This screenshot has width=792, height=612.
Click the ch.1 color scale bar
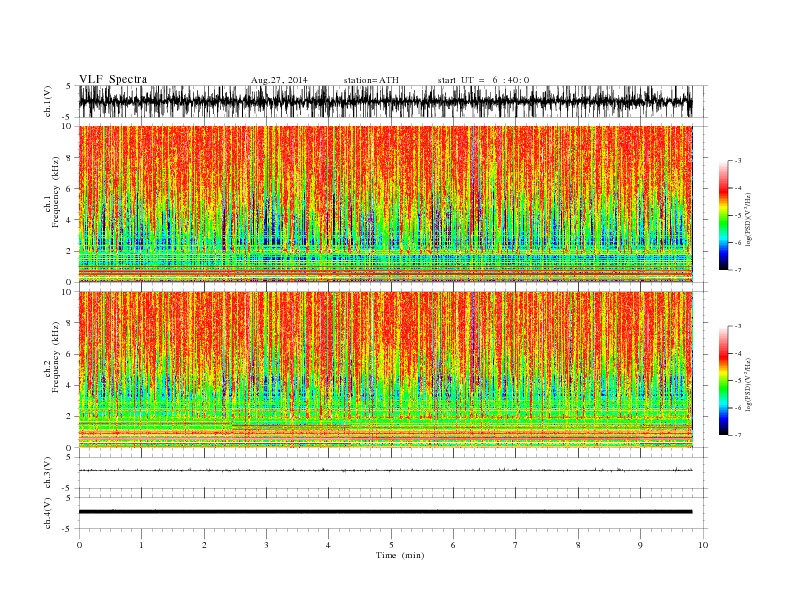point(723,215)
